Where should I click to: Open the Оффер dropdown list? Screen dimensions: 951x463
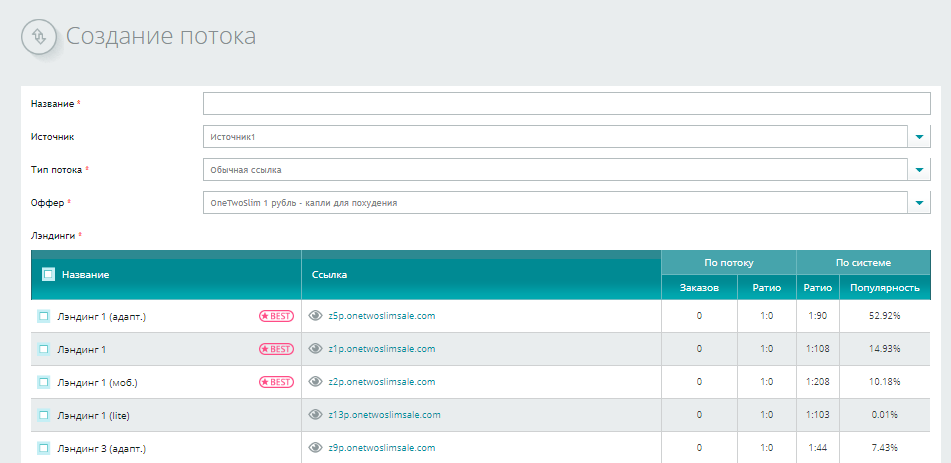(x=919, y=203)
